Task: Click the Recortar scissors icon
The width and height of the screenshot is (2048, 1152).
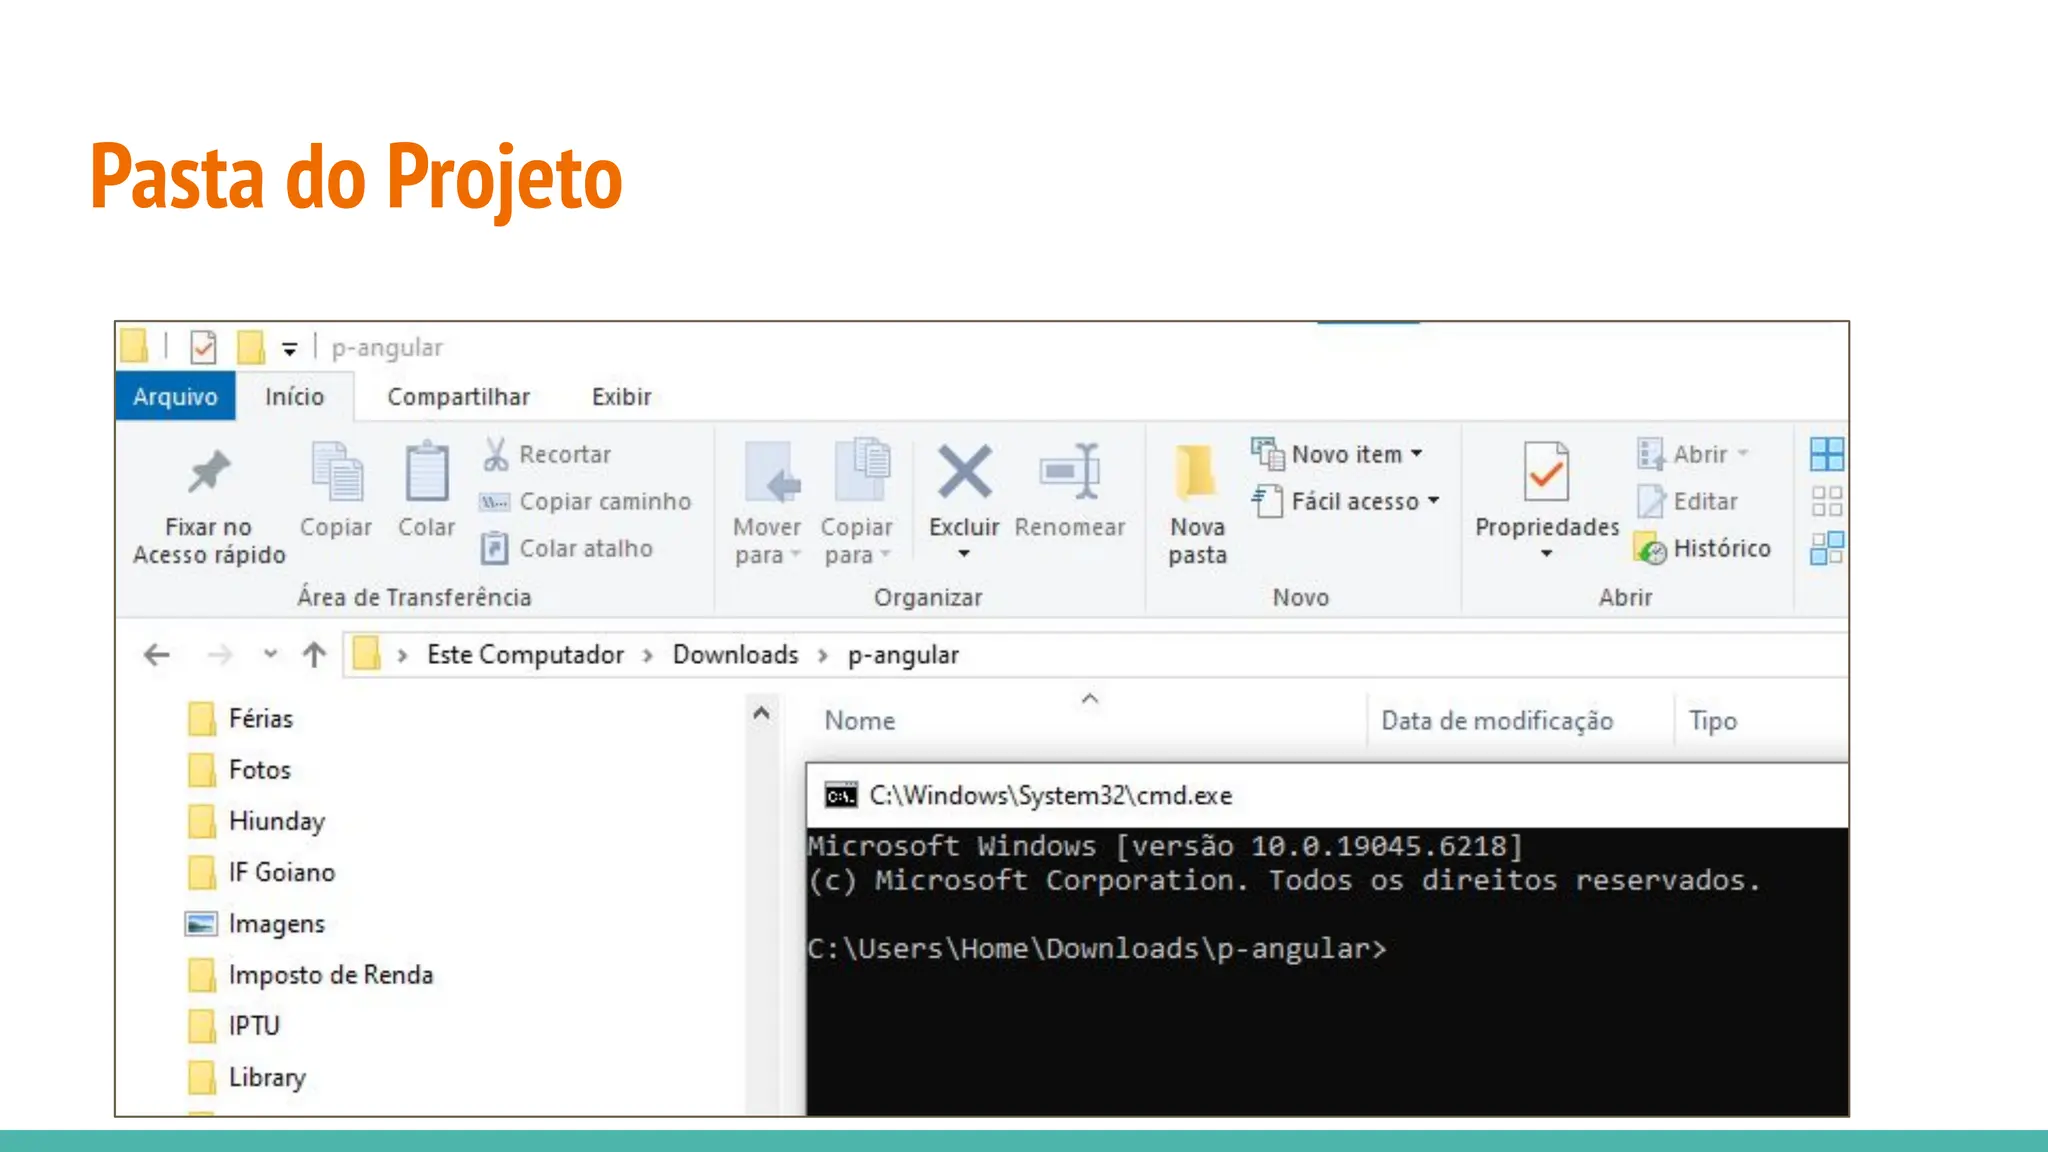Action: pos(495,454)
